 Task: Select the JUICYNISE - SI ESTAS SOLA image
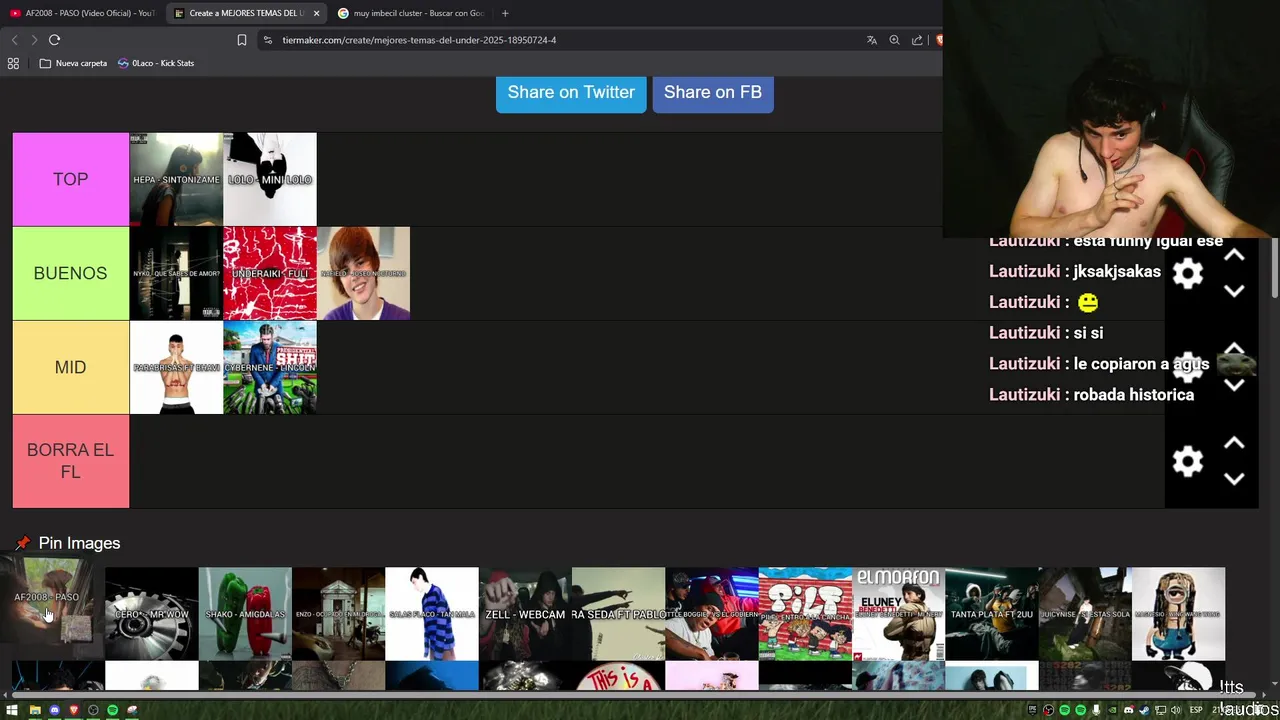pyautogui.click(x=1085, y=614)
